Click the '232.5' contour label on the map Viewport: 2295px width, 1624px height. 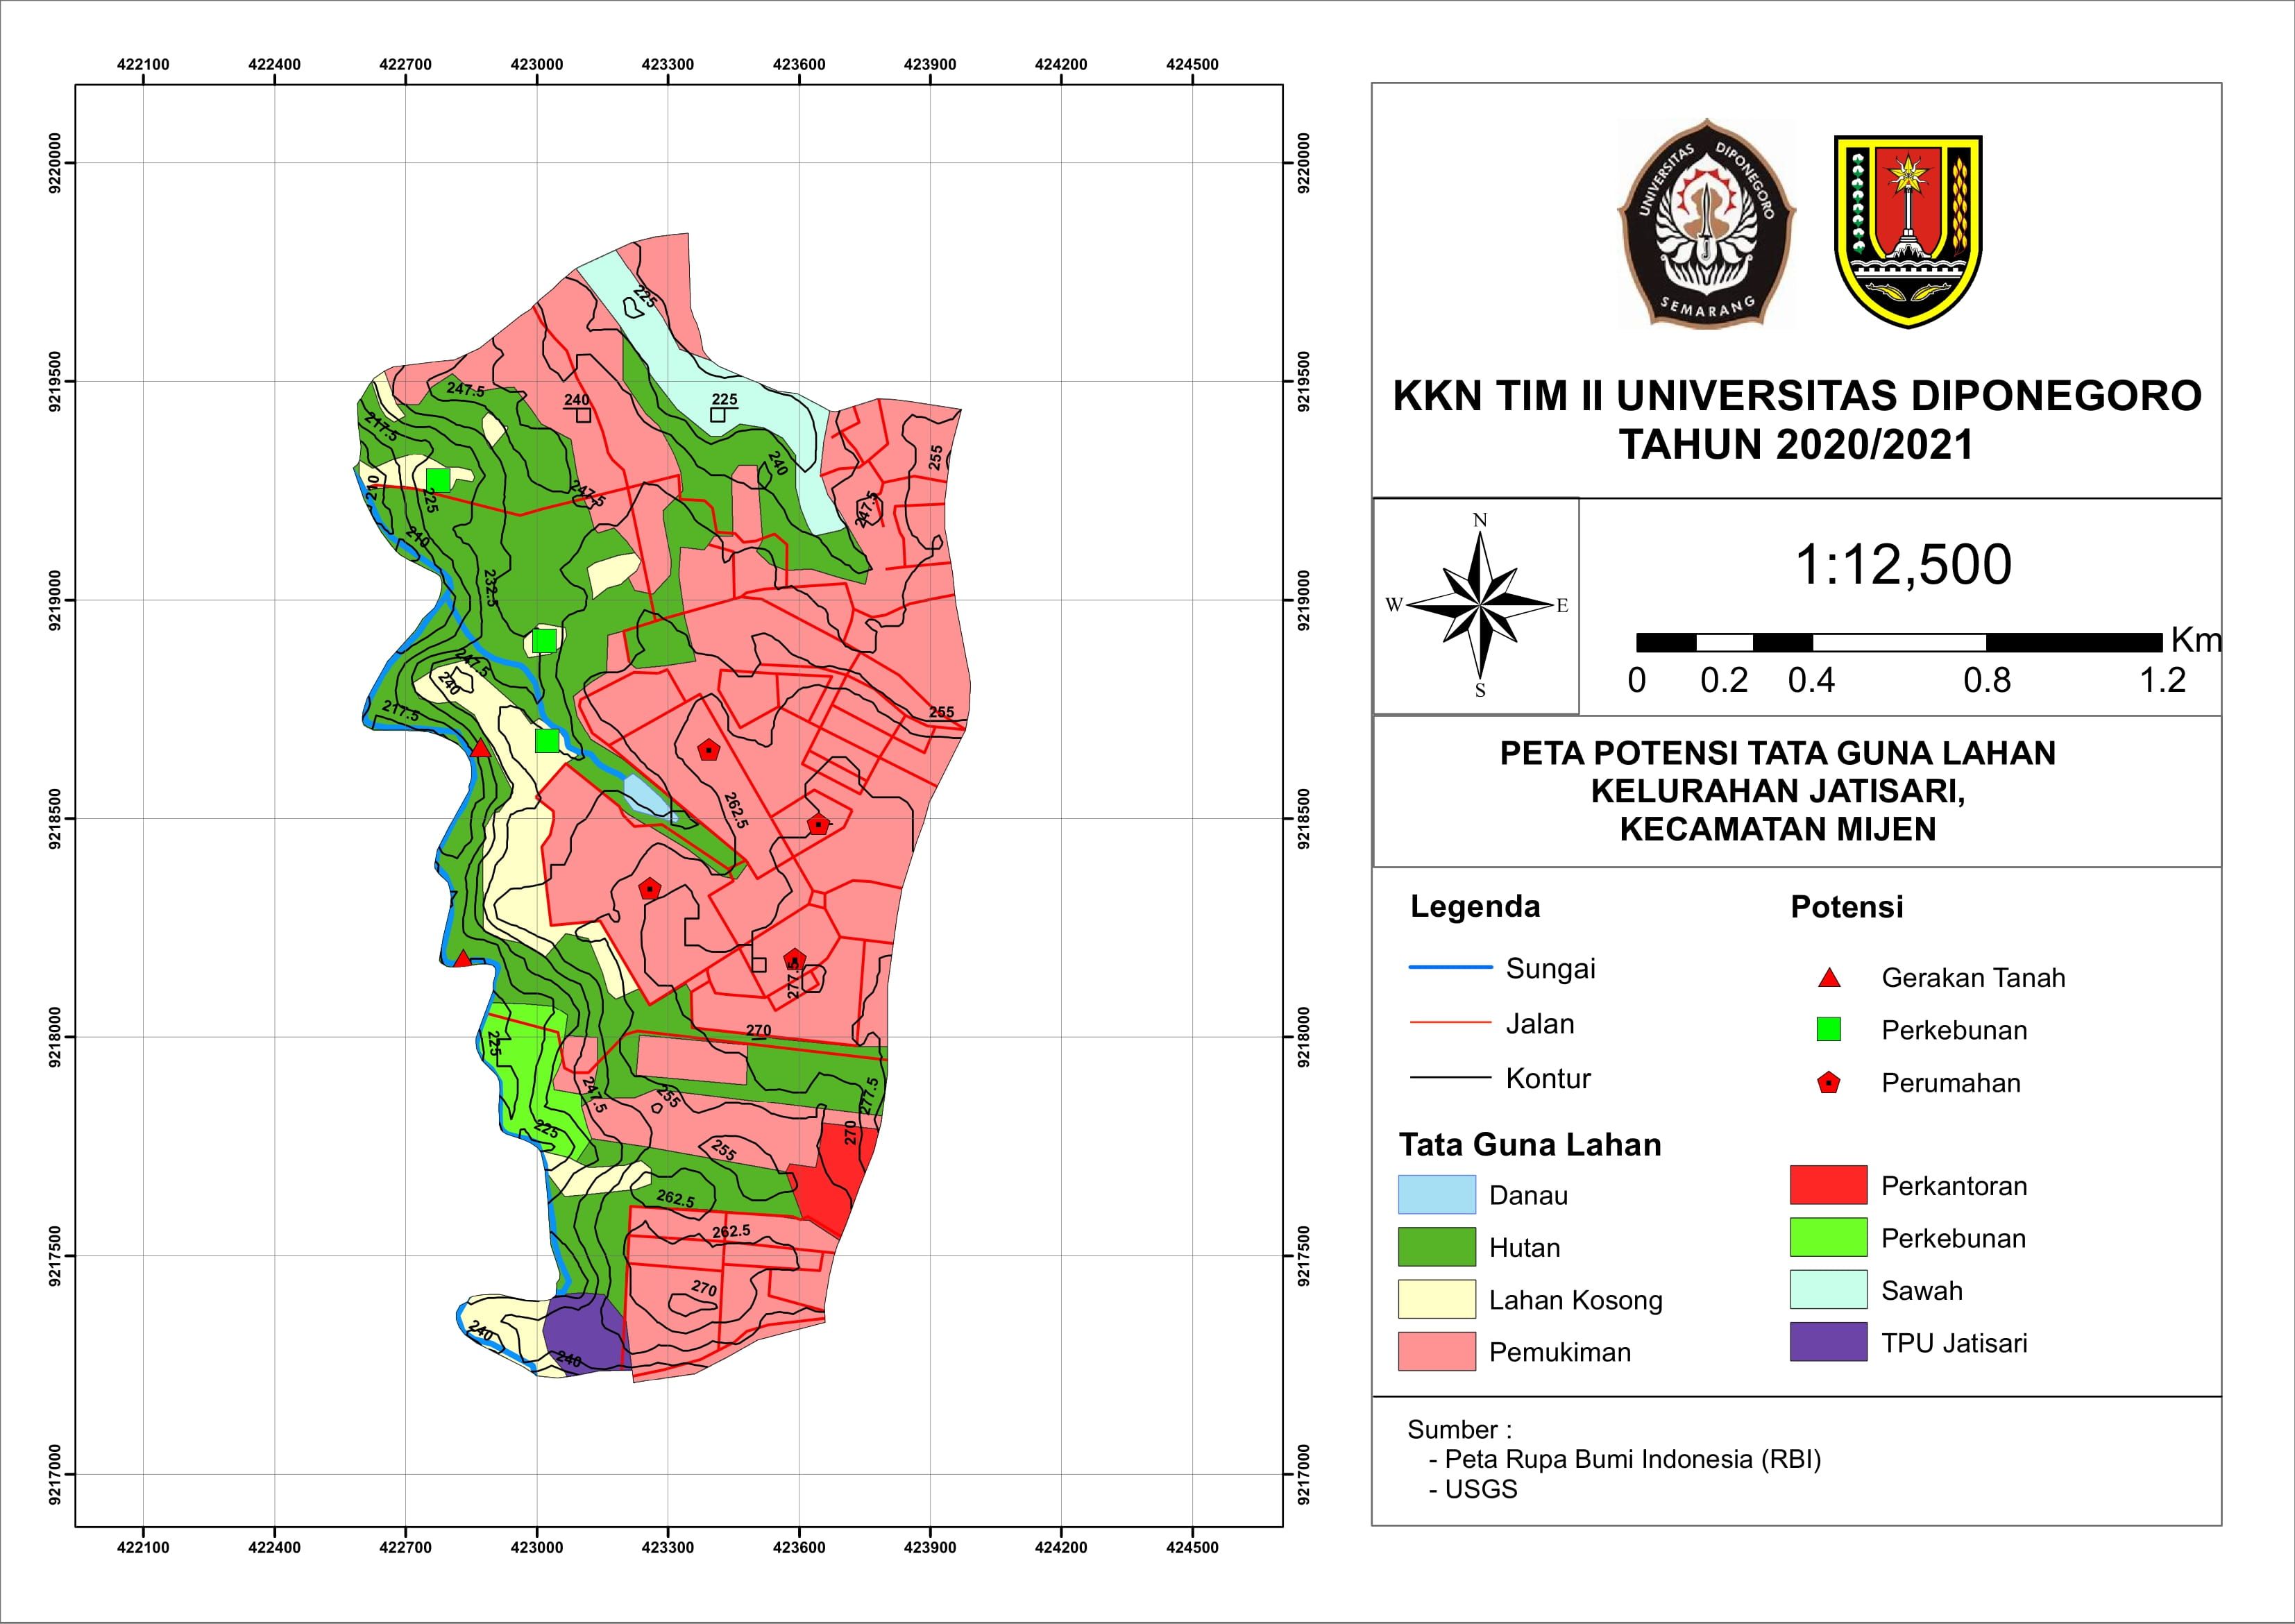pos(490,588)
